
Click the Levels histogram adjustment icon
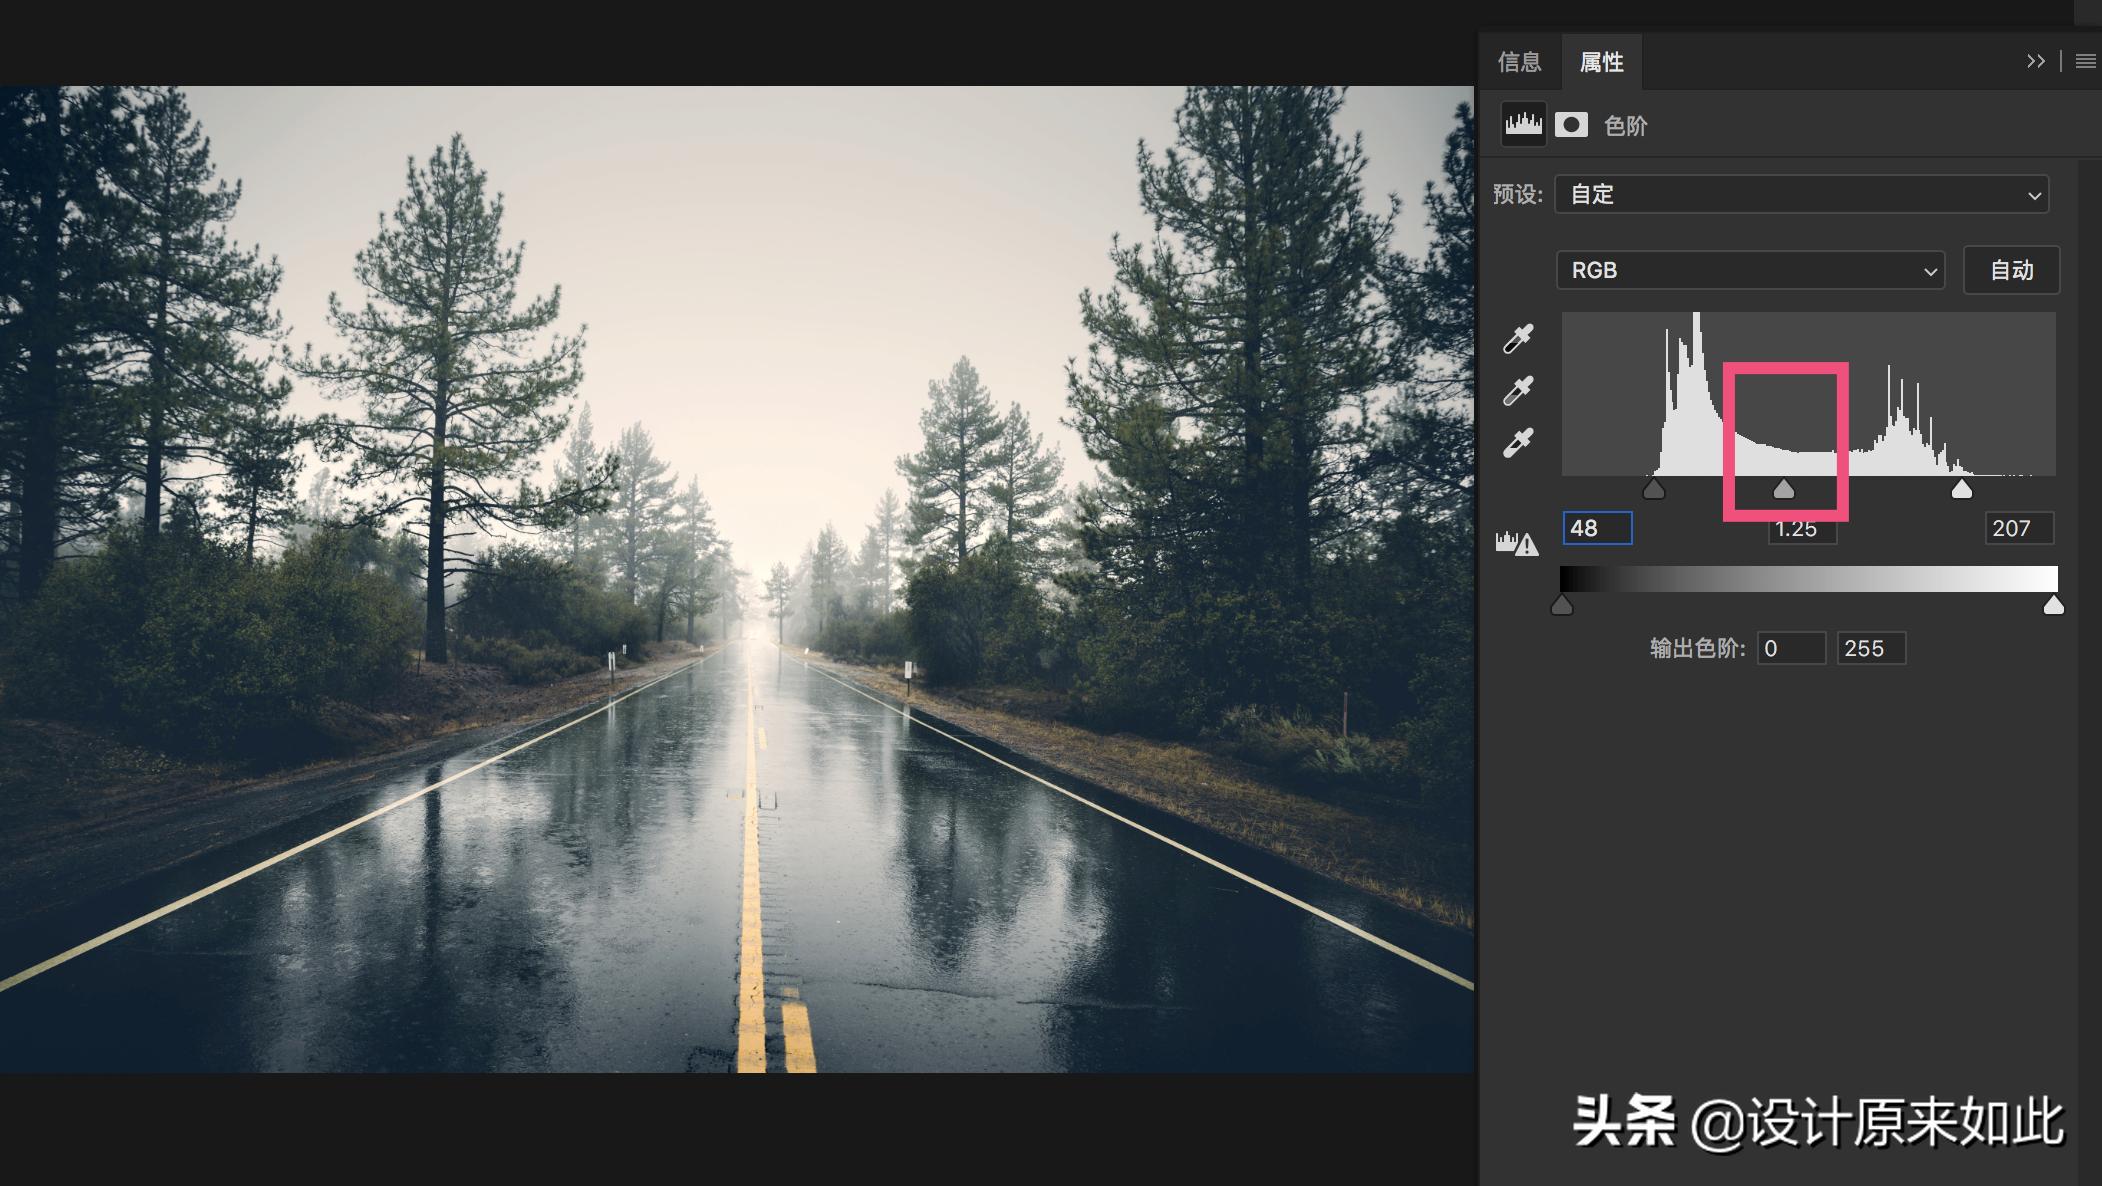pos(1523,125)
